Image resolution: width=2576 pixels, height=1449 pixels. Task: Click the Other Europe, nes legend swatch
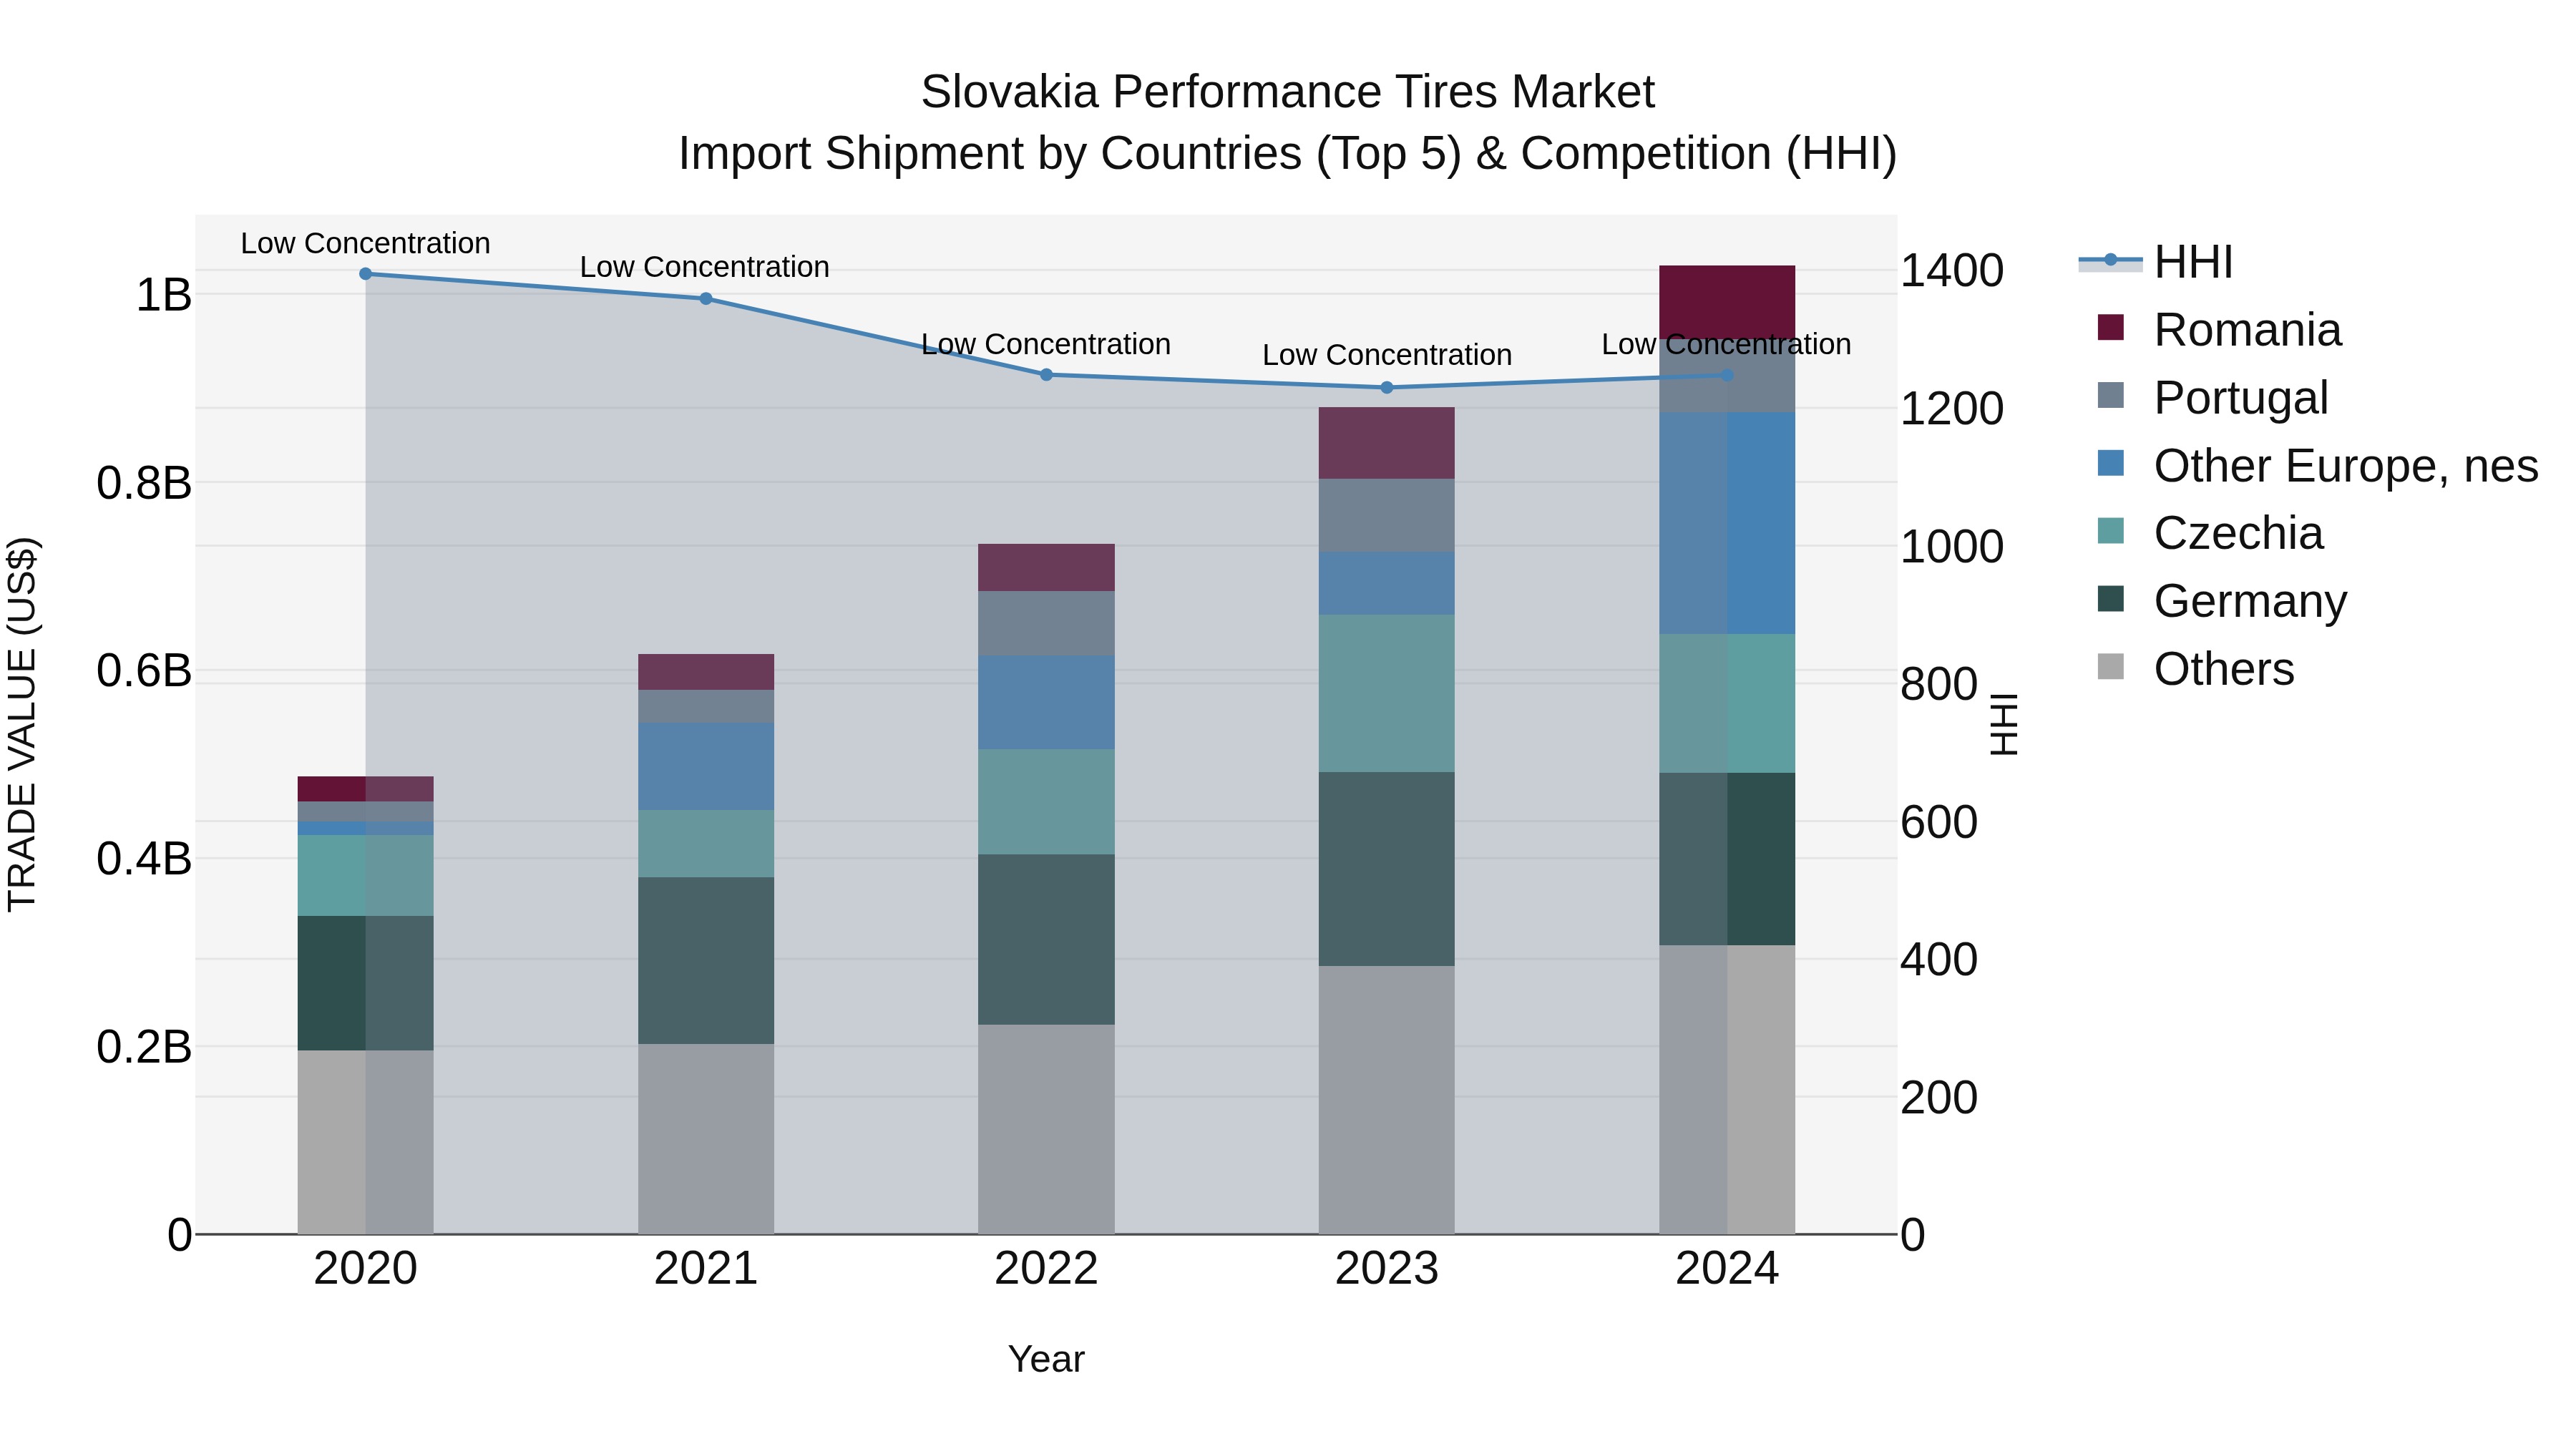pos(2110,463)
